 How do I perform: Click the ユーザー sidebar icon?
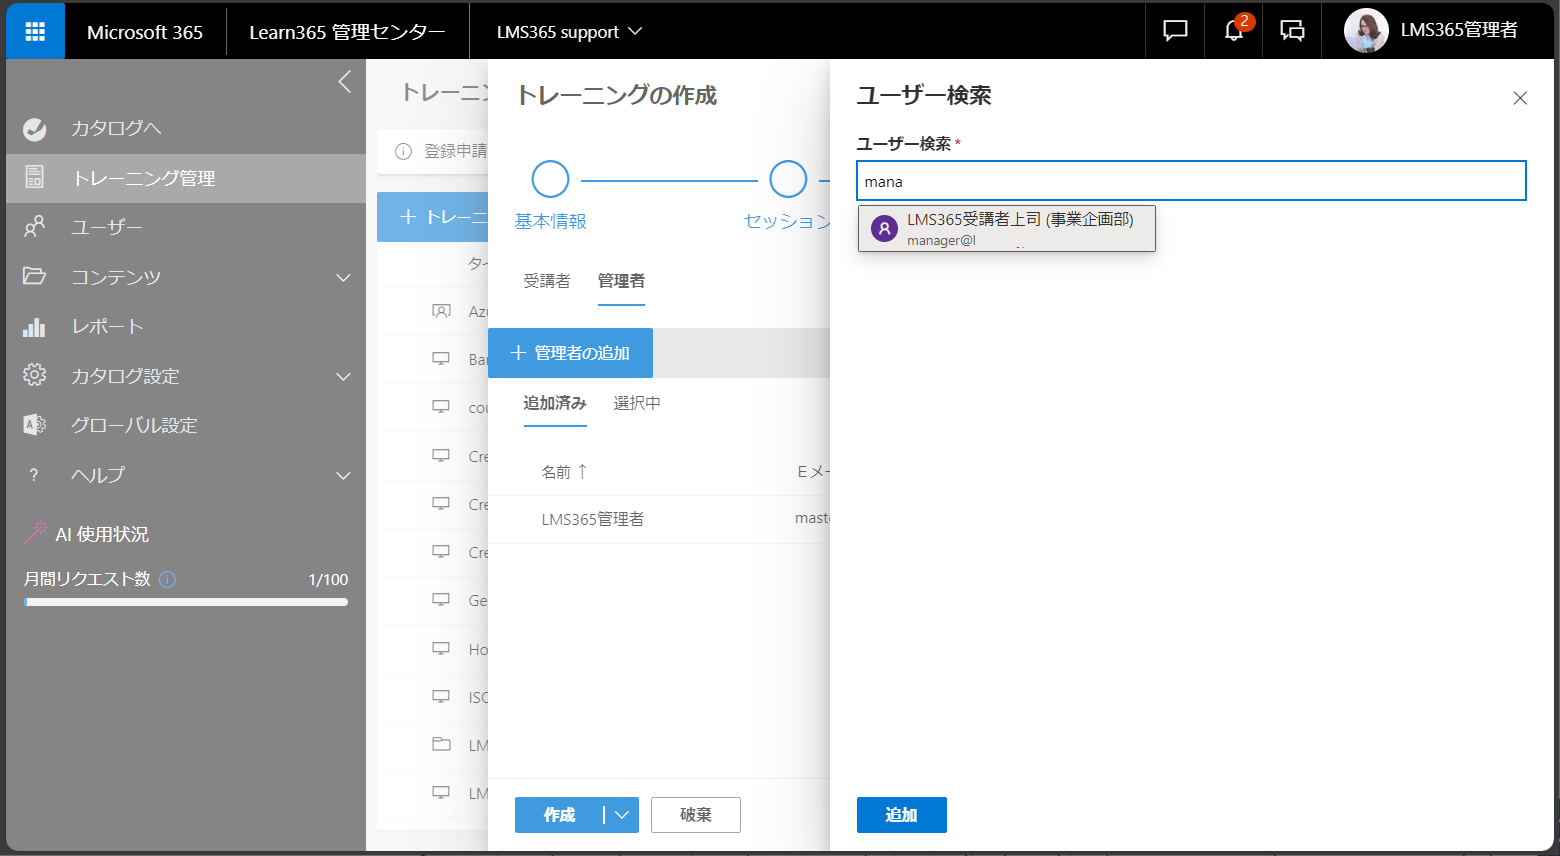(35, 227)
